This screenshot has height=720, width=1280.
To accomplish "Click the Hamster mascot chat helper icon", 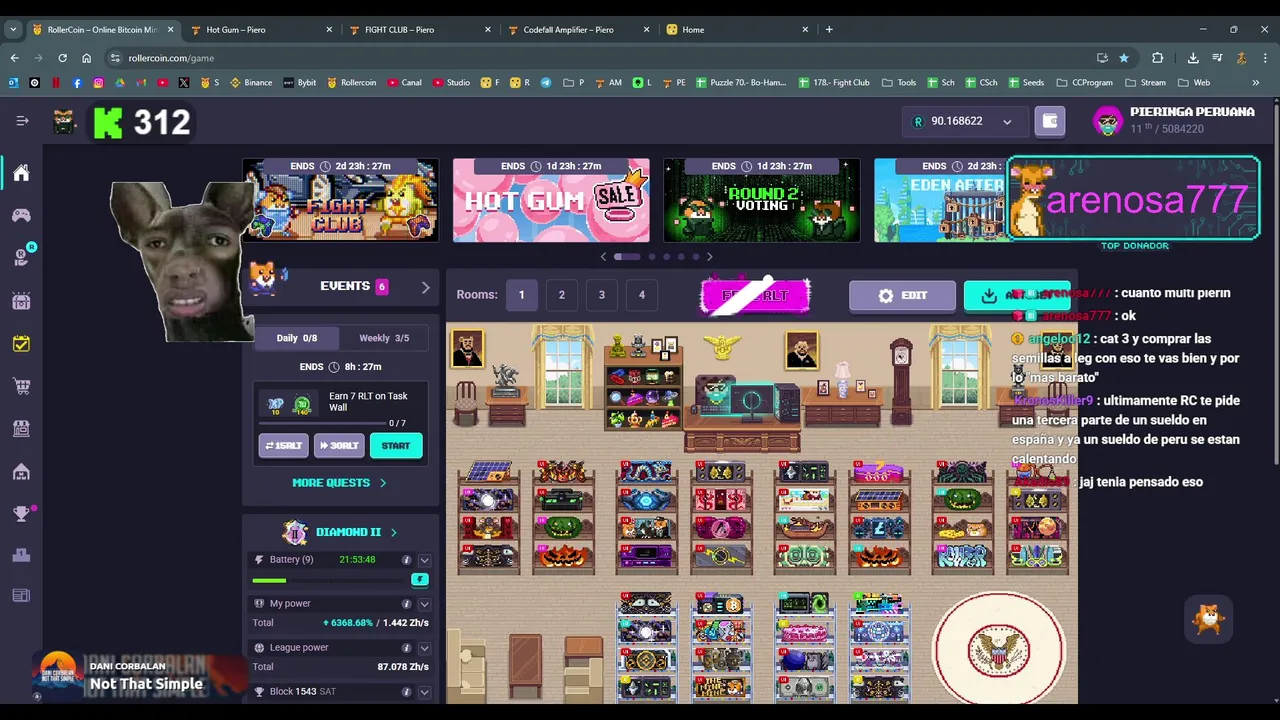I will (1209, 620).
